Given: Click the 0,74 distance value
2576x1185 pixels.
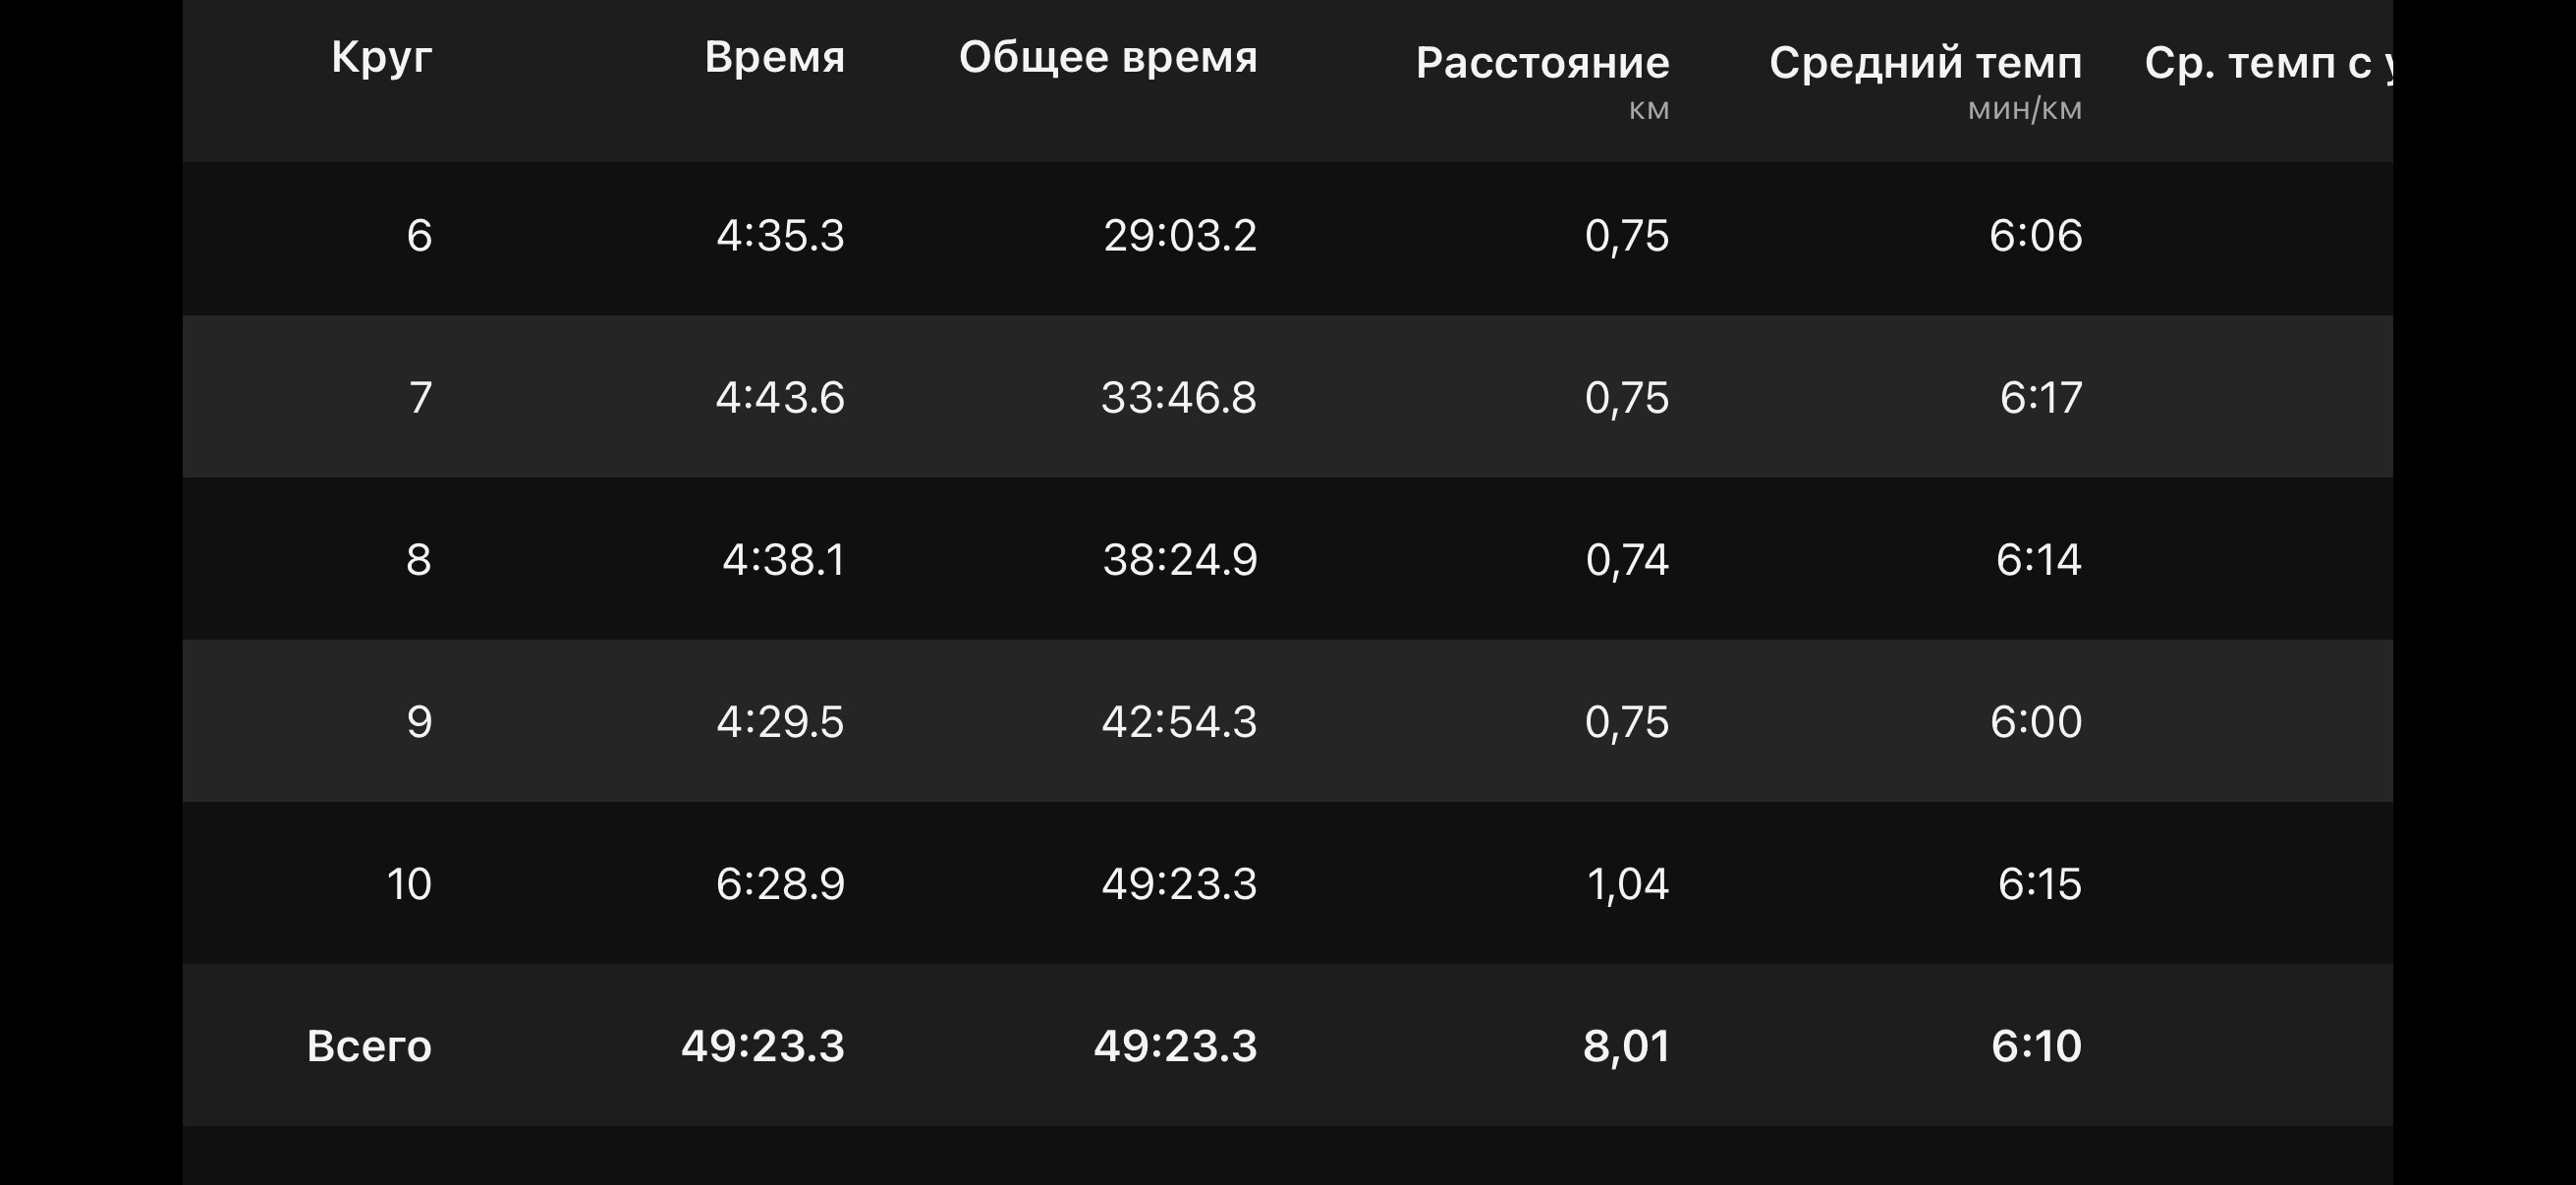Looking at the screenshot, I should click(x=1627, y=560).
